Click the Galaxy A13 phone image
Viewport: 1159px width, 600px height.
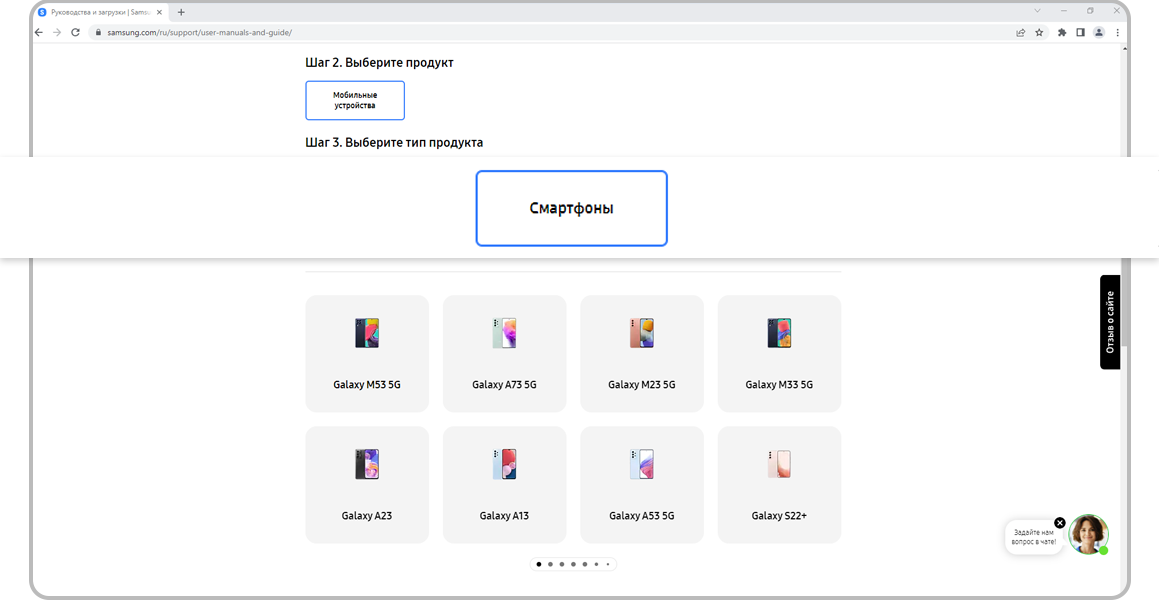pos(504,464)
